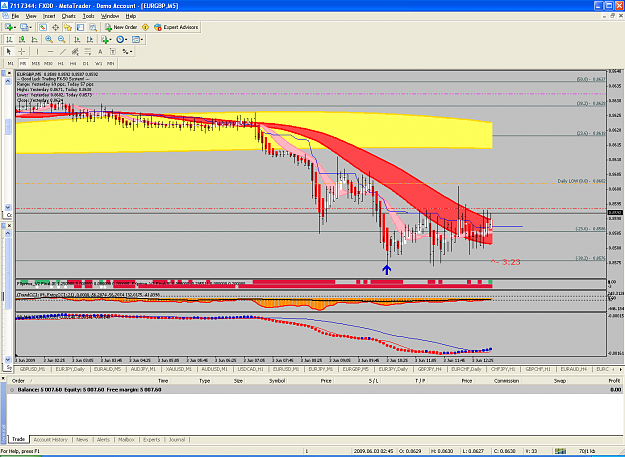Toggle the Expert Advisors button
This screenshot has height=457, width=625.
tap(176, 27)
